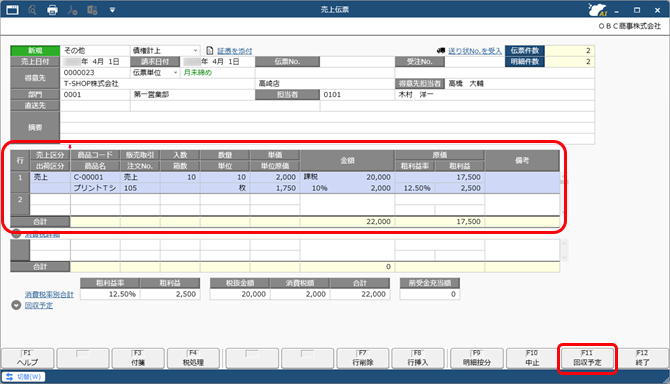670x384 pixels.
Task: Expand the 回収予定 section arrow
Action: click(16, 305)
